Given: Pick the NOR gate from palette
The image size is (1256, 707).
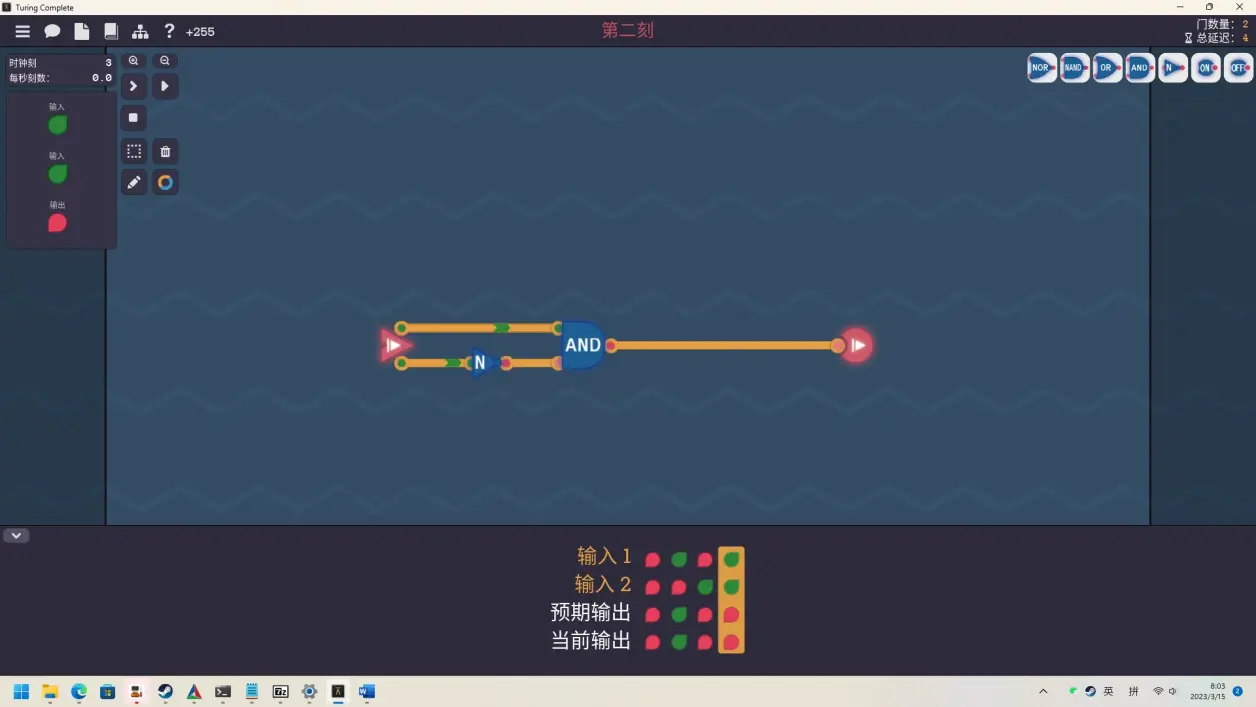Looking at the screenshot, I should pos(1041,68).
